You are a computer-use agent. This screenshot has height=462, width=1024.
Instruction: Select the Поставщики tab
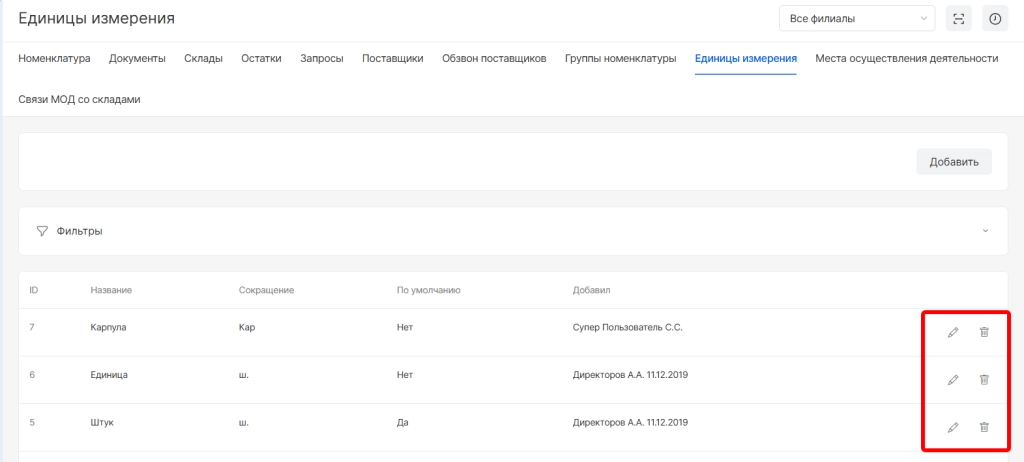point(393,58)
